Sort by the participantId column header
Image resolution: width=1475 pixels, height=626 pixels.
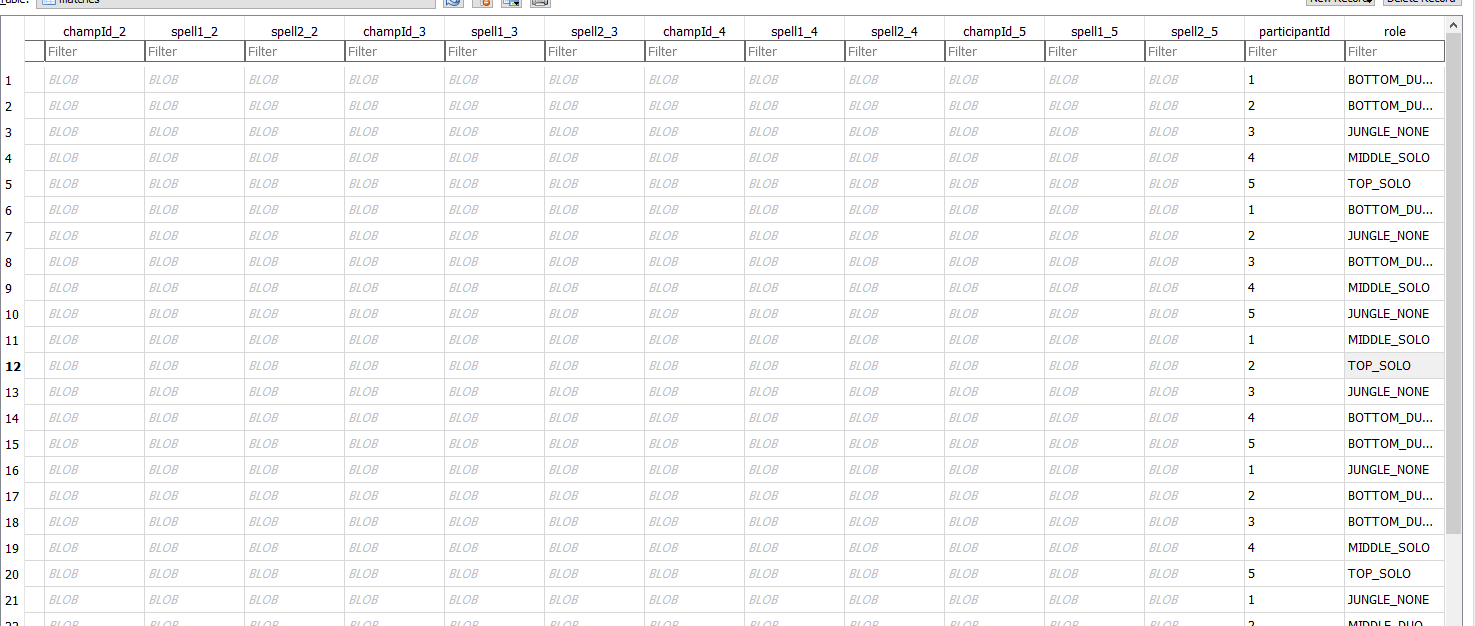pos(1294,31)
